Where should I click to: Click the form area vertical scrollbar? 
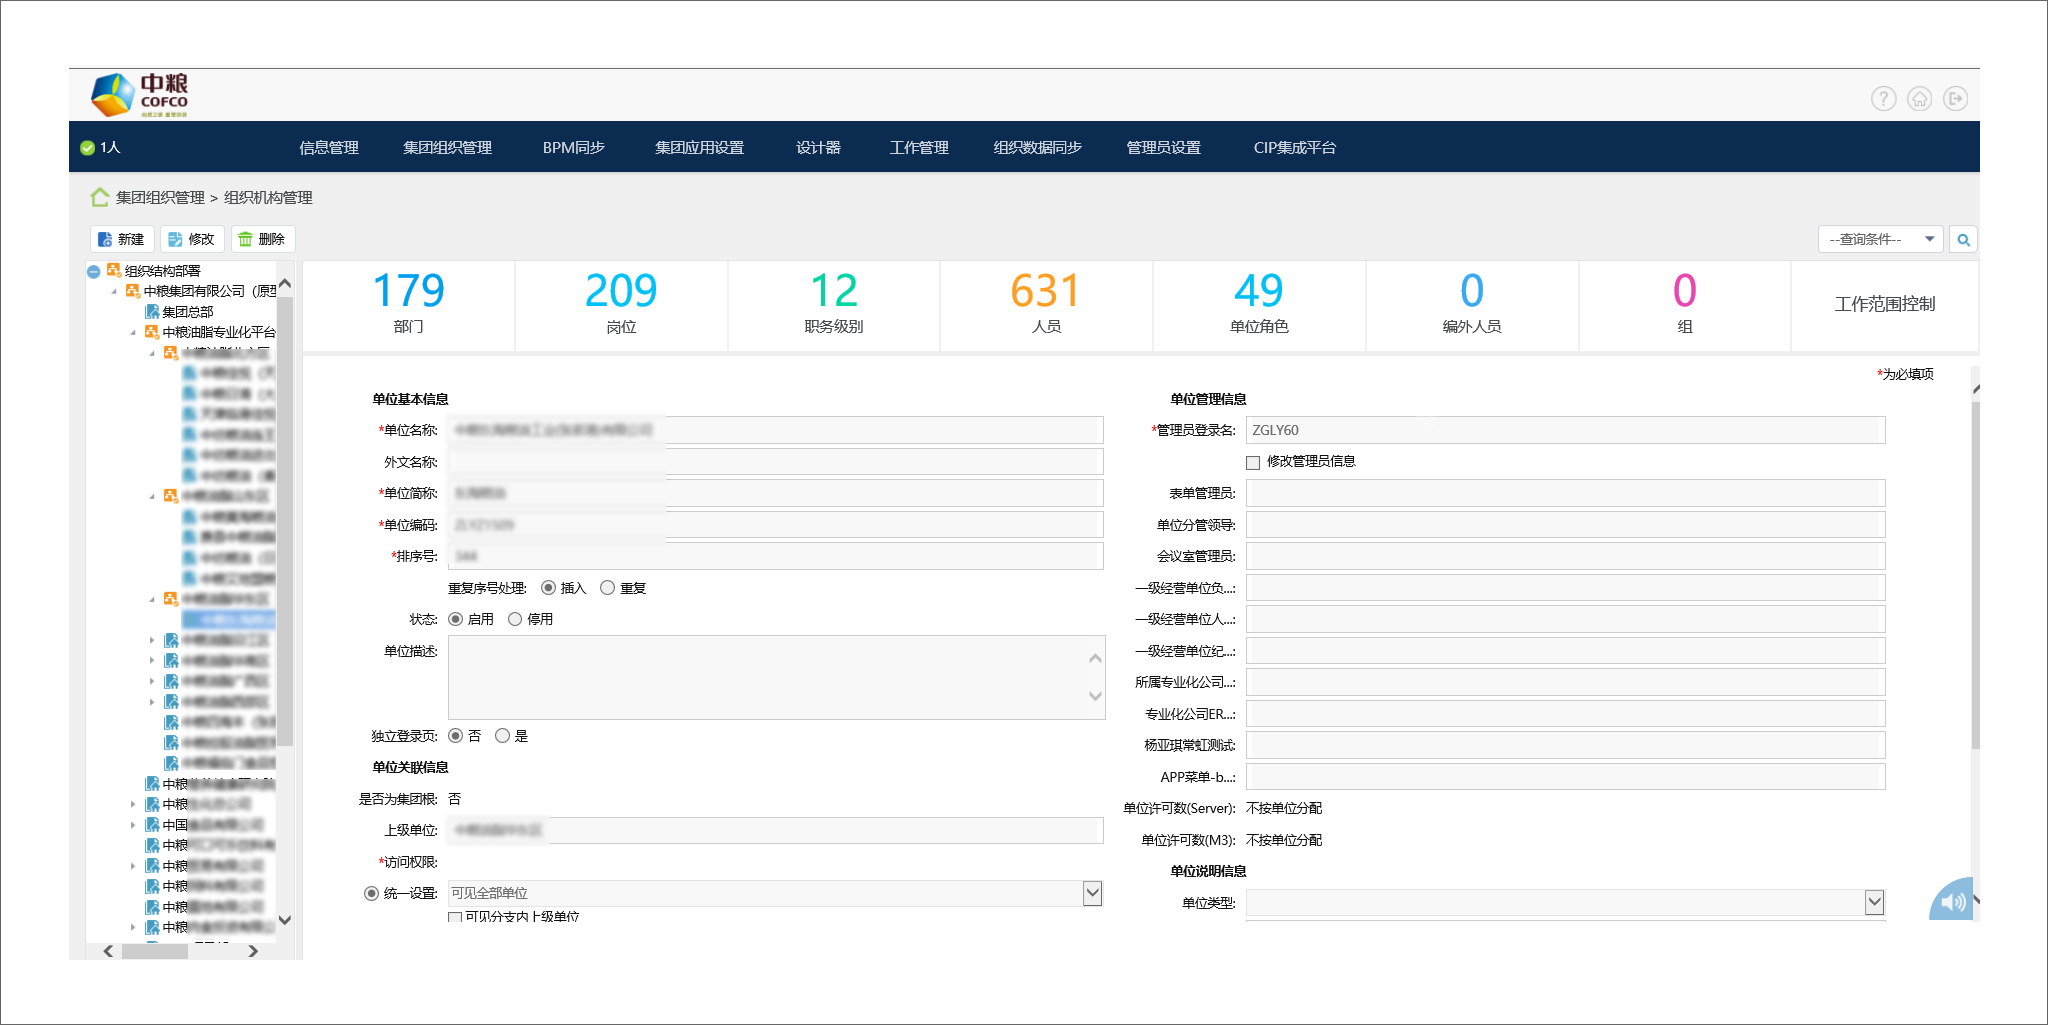[1975, 575]
